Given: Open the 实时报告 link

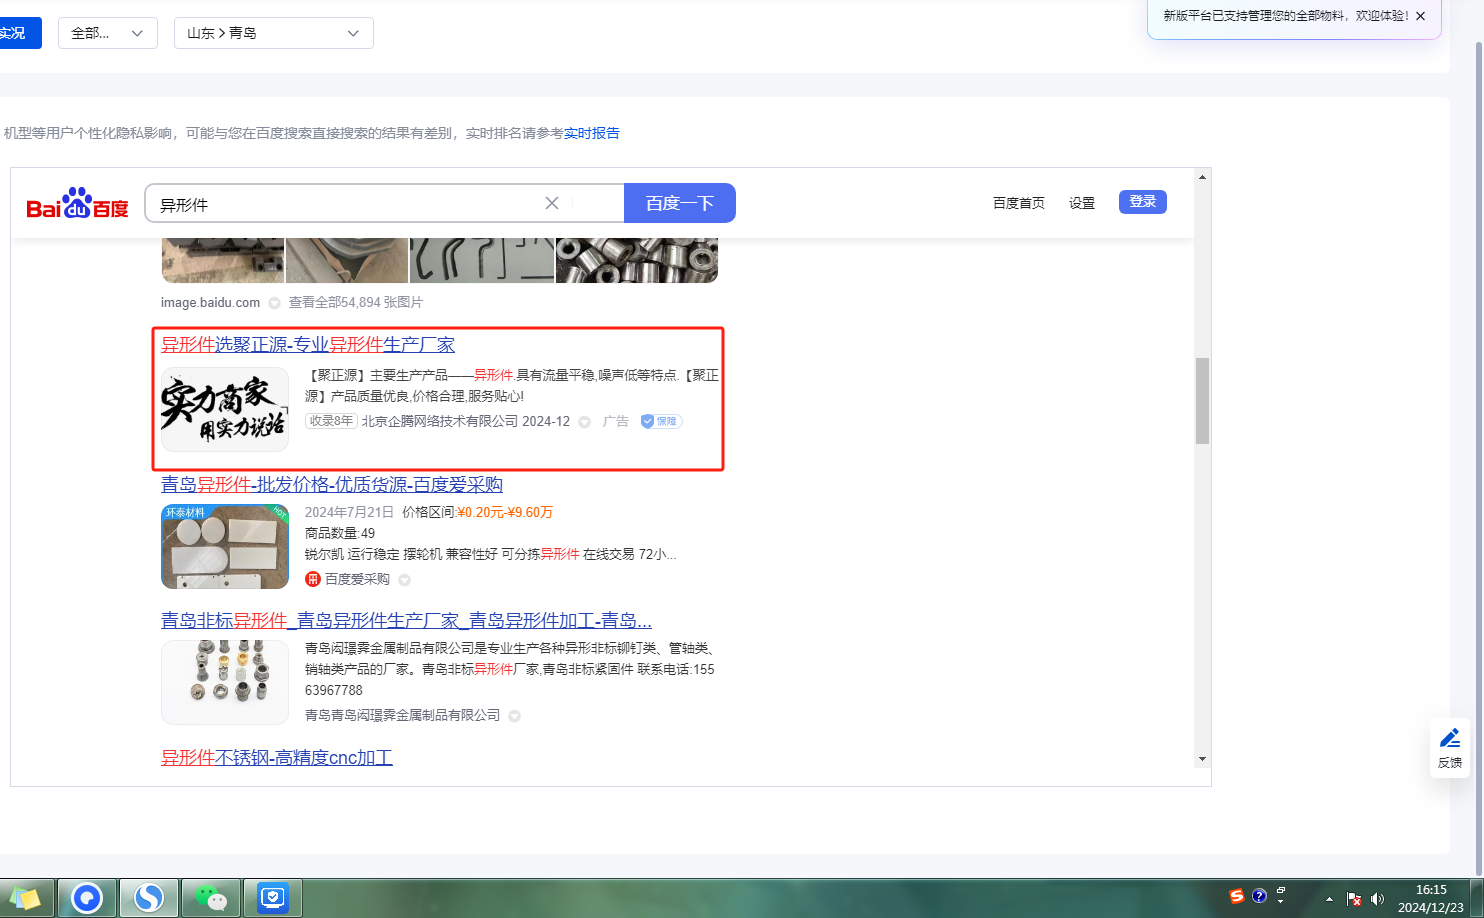Looking at the screenshot, I should (591, 133).
